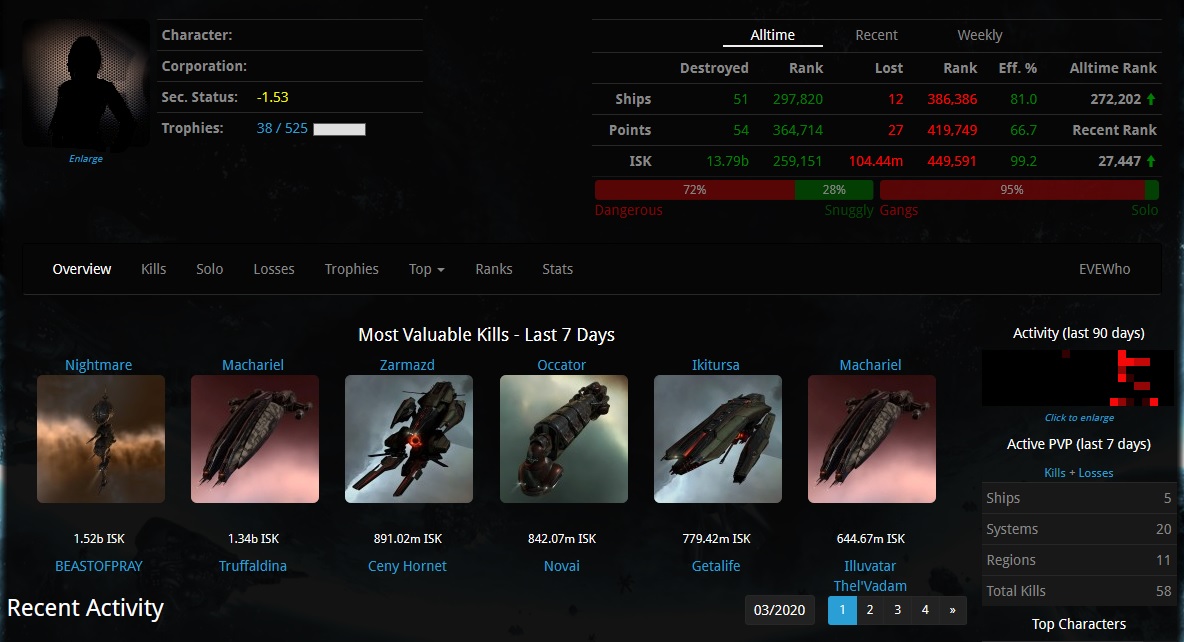Screen dimensions: 1184x642
Task: Switch to the Weekly stats tab
Action: 979,35
